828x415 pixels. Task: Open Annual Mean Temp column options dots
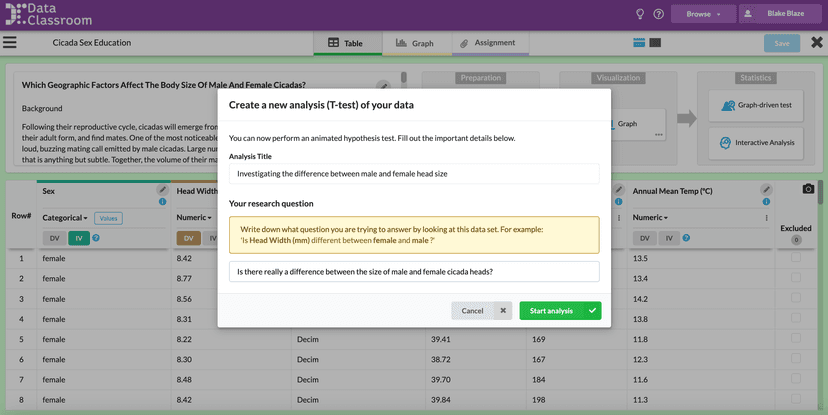(x=766, y=218)
